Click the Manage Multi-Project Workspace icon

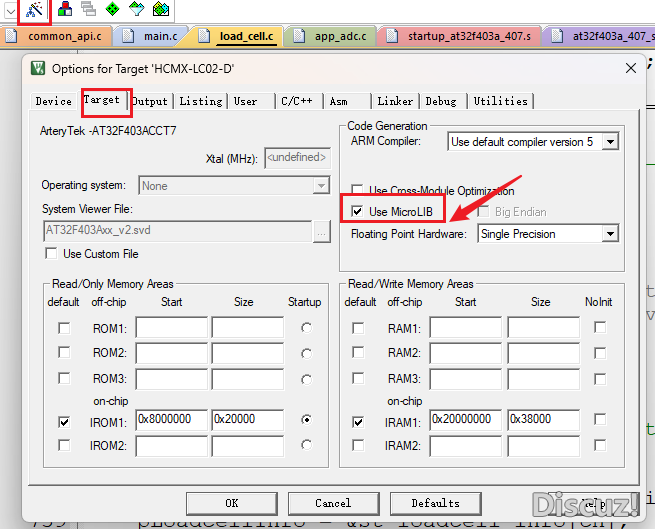click(x=88, y=9)
